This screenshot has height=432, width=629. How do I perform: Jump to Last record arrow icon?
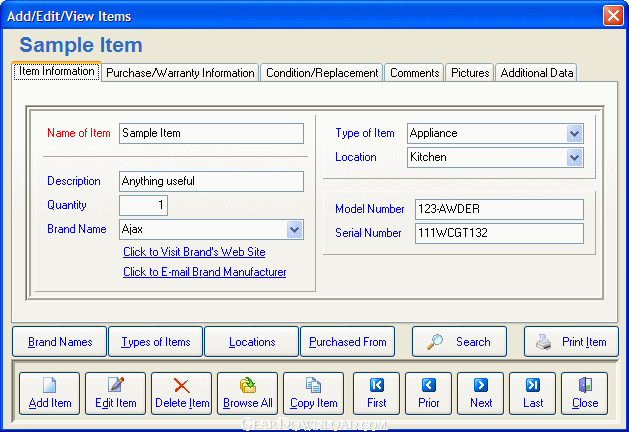click(x=533, y=385)
